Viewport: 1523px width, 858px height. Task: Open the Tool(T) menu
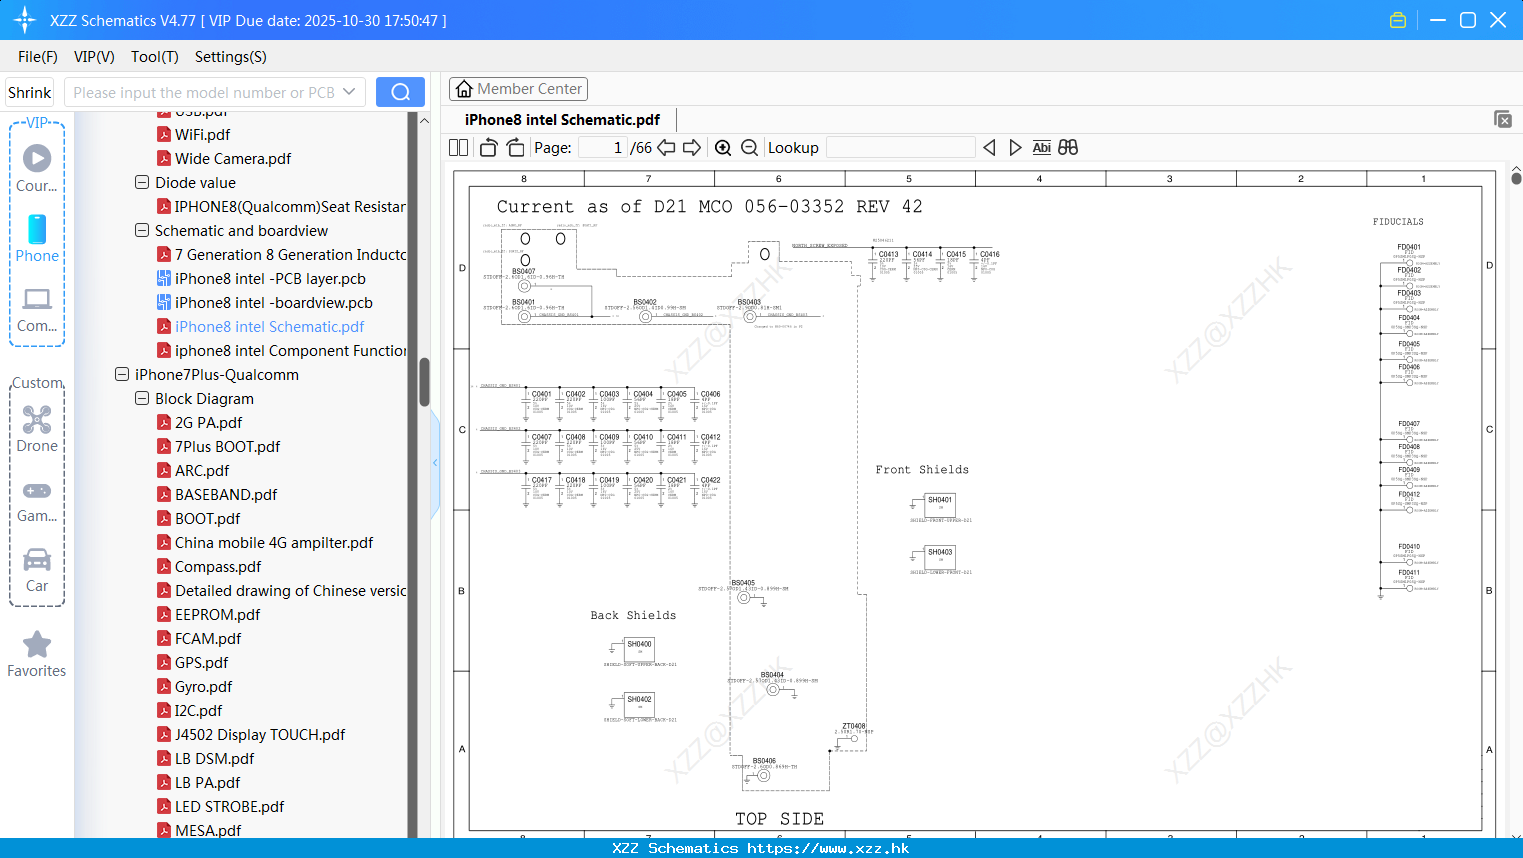[x=155, y=57]
